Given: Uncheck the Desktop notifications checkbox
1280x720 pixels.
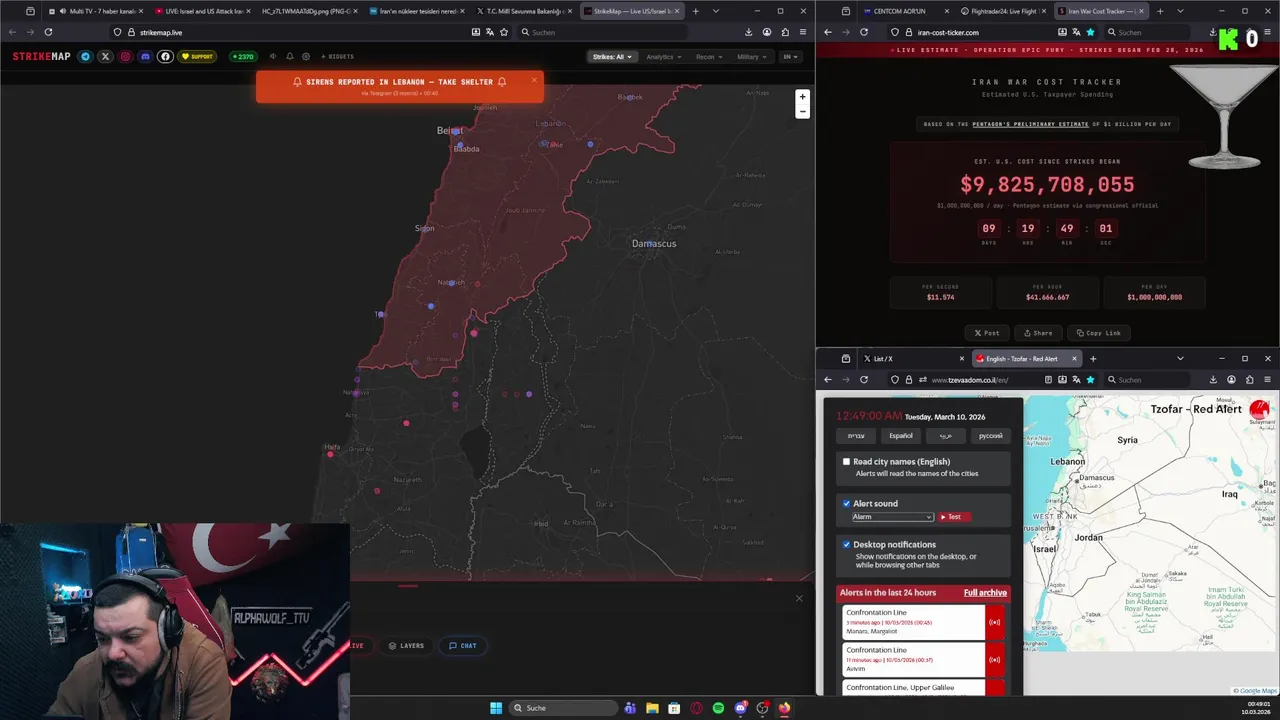Looking at the screenshot, I should click(846, 545).
